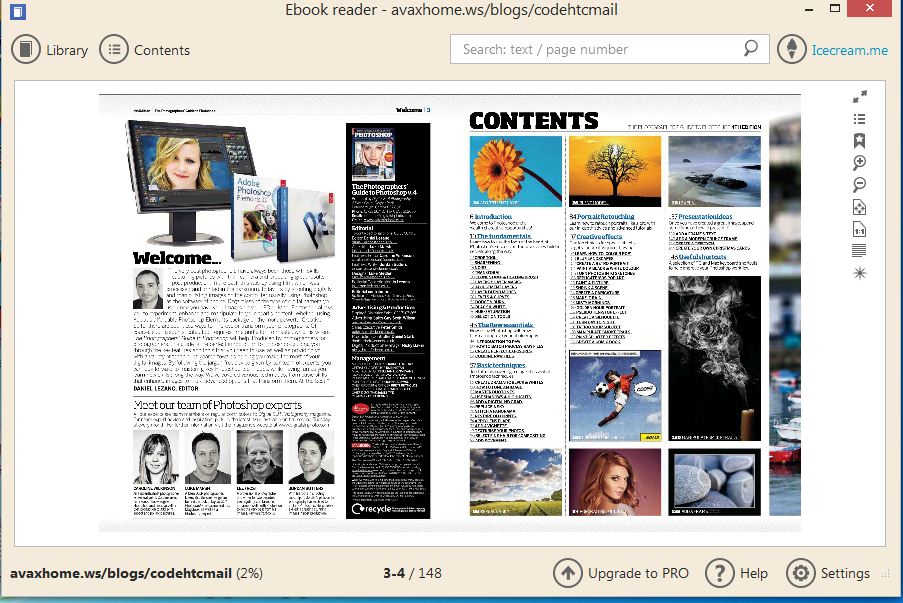The image size is (903, 603).
Task: Focus the search text / page number field
Action: coord(610,49)
